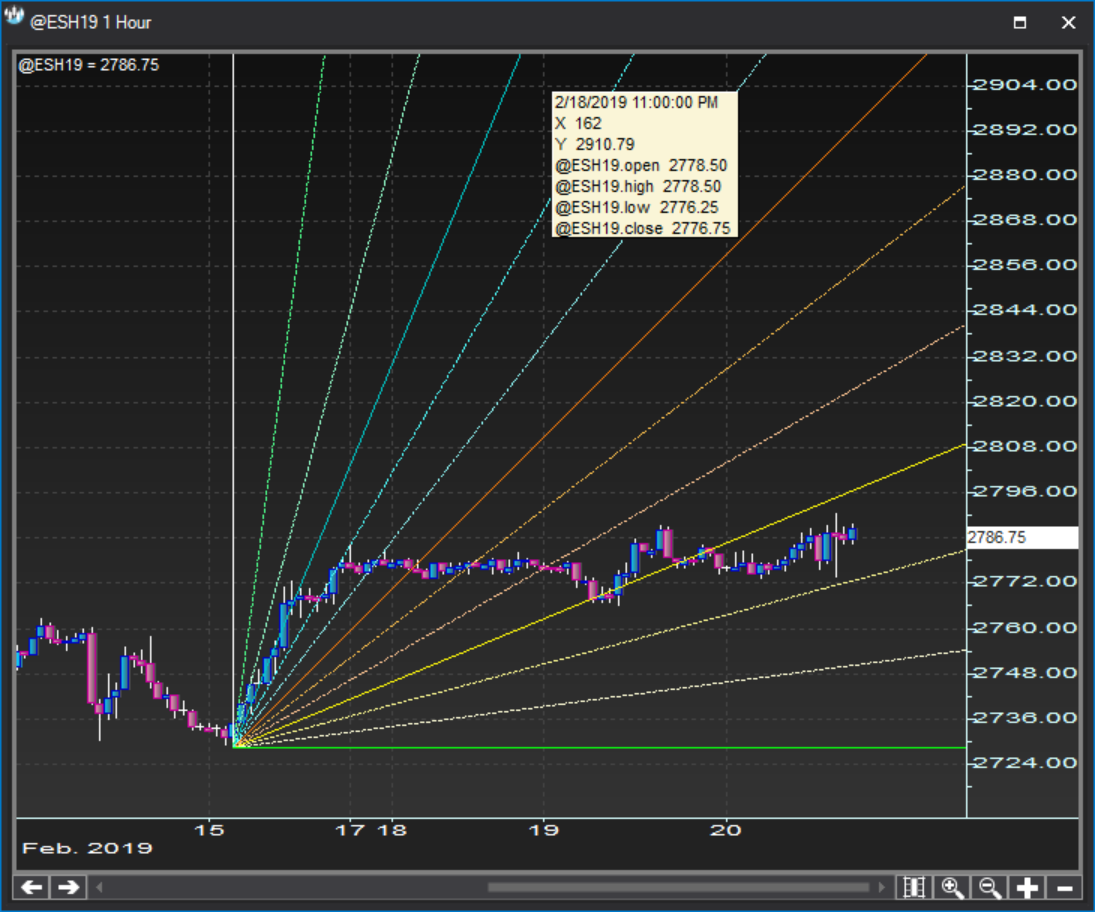Image resolution: width=1095 pixels, height=912 pixels.
Task: Click the latest blue candlestick
Action: [x=852, y=534]
